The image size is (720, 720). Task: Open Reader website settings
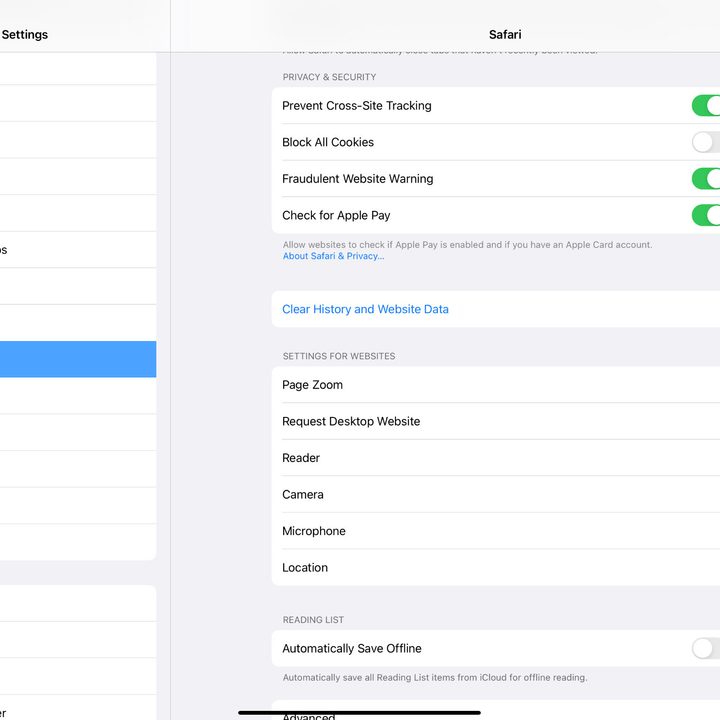click(x=496, y=458)
